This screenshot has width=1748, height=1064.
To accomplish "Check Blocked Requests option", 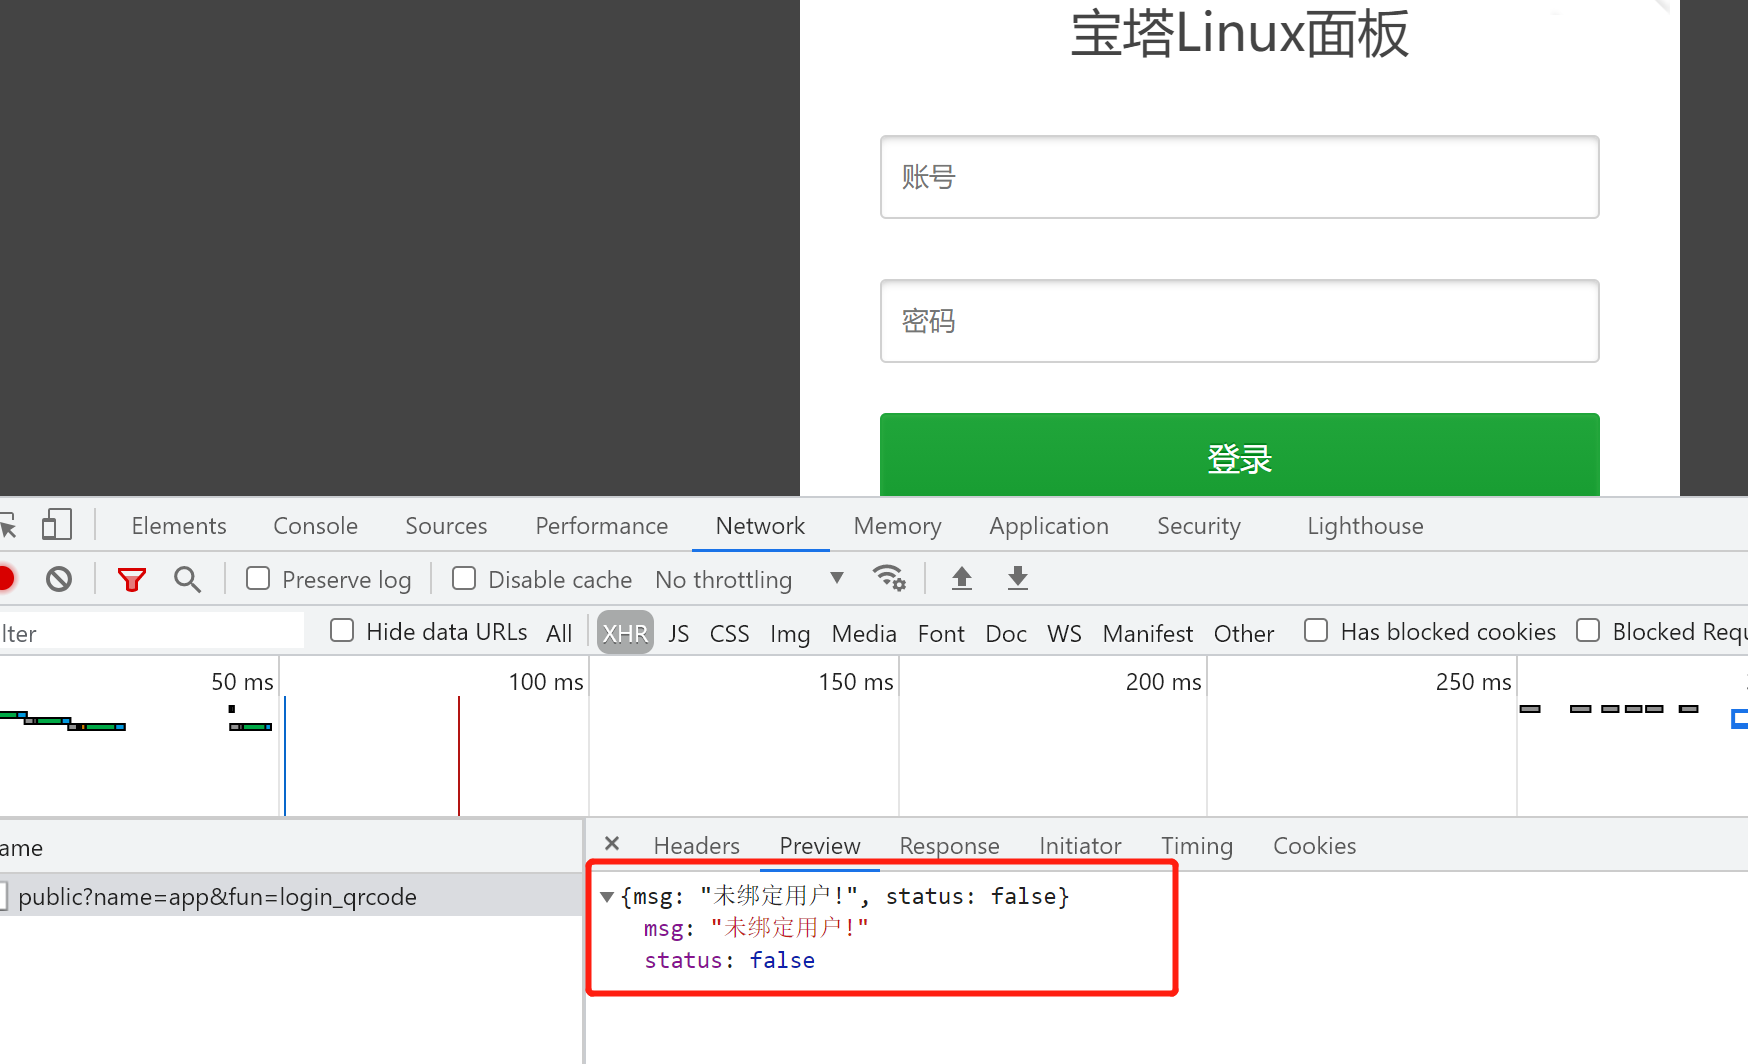I will coord(1588,630).
